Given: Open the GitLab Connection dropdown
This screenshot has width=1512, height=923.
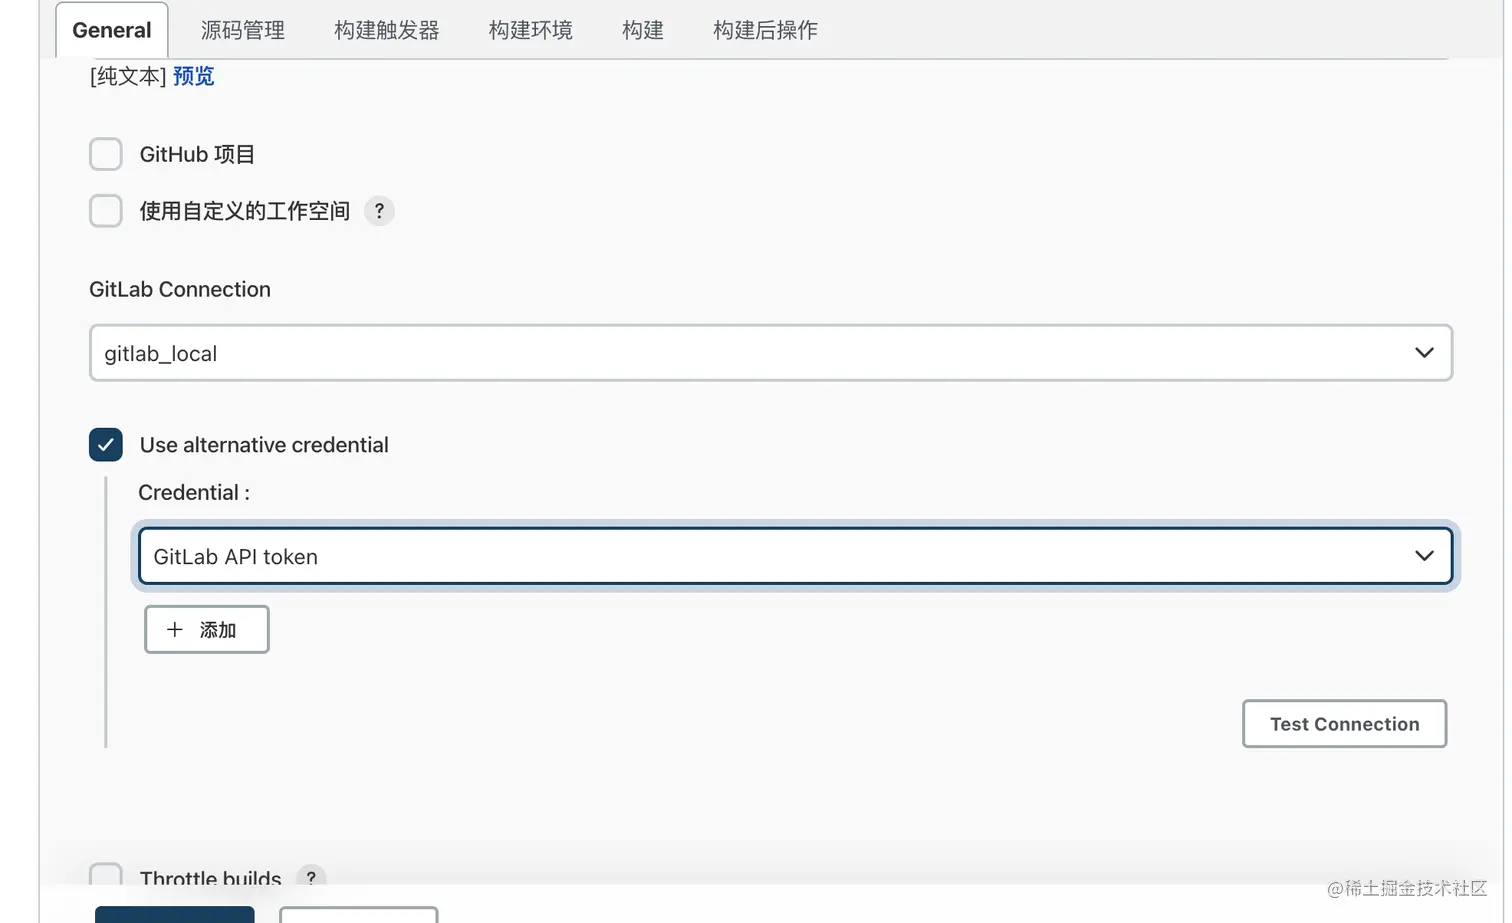Looking at the screenshot, I should [771, 353].
